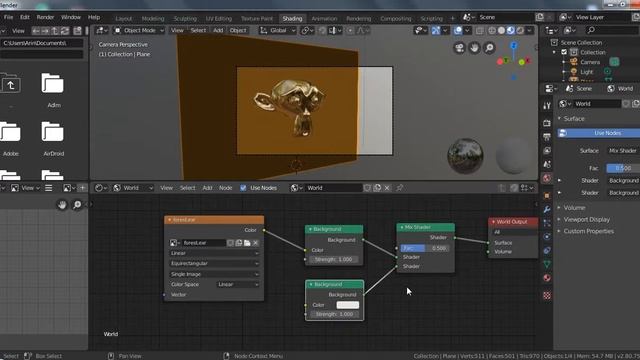Collapse the Surface panel
640x360 pixels.
tap(573, 119)
